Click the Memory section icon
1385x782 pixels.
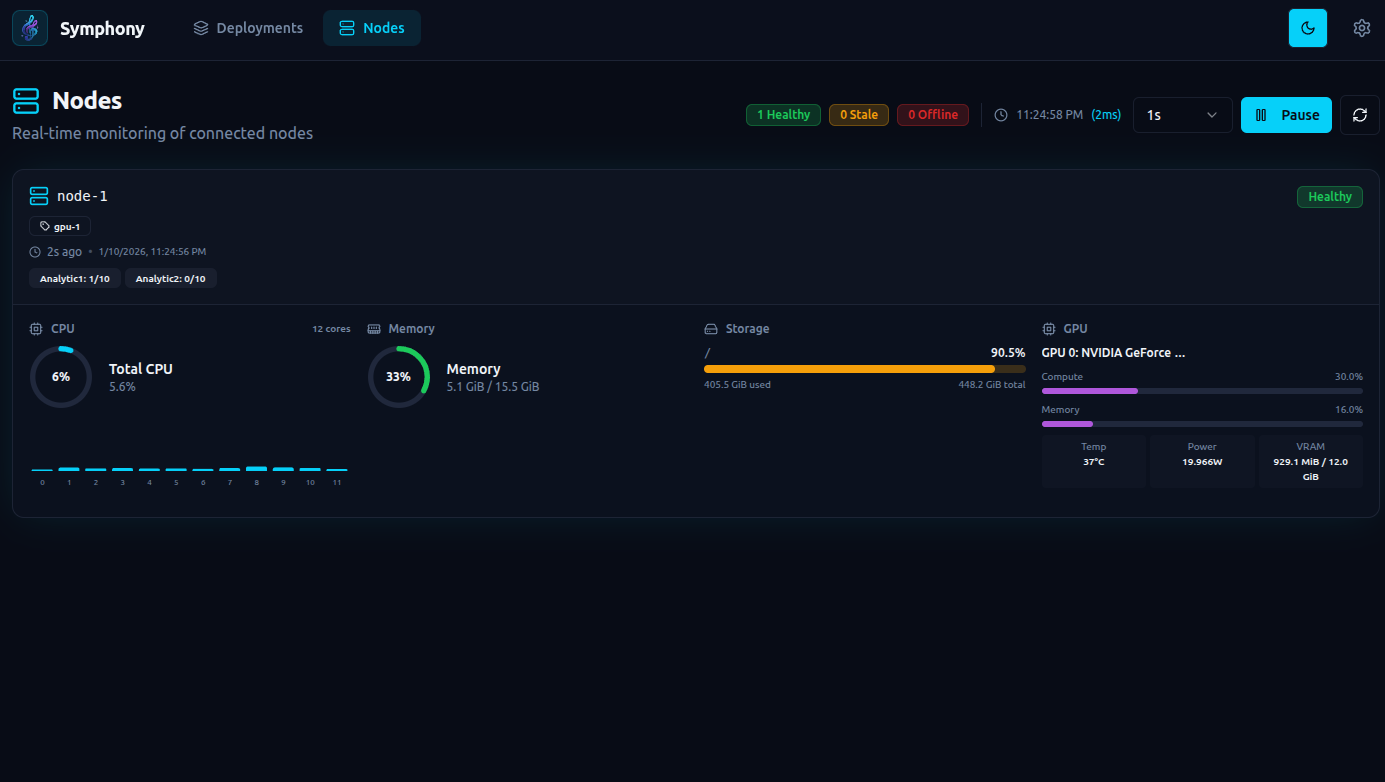[374, 329]
